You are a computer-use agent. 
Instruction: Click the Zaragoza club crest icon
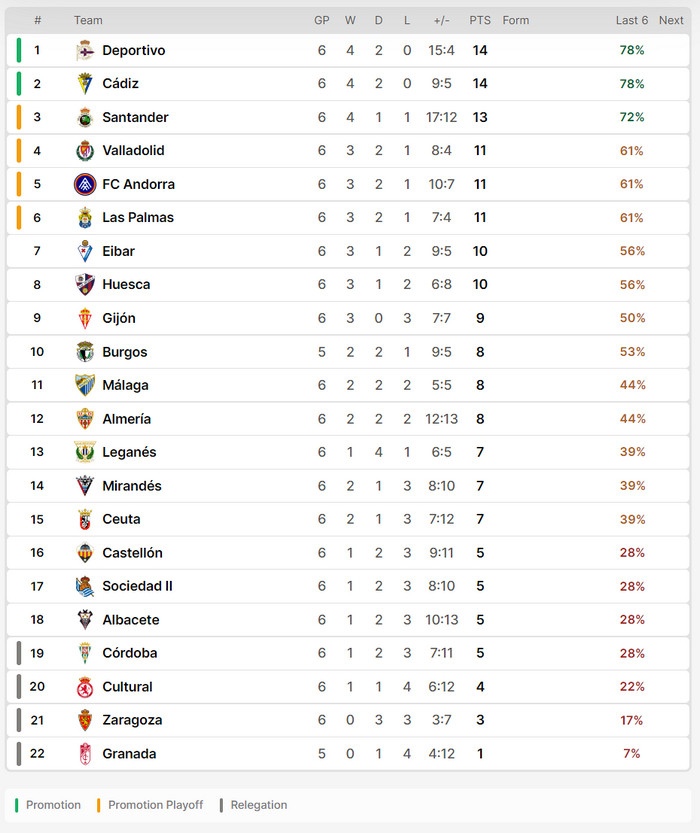(85, 721)
